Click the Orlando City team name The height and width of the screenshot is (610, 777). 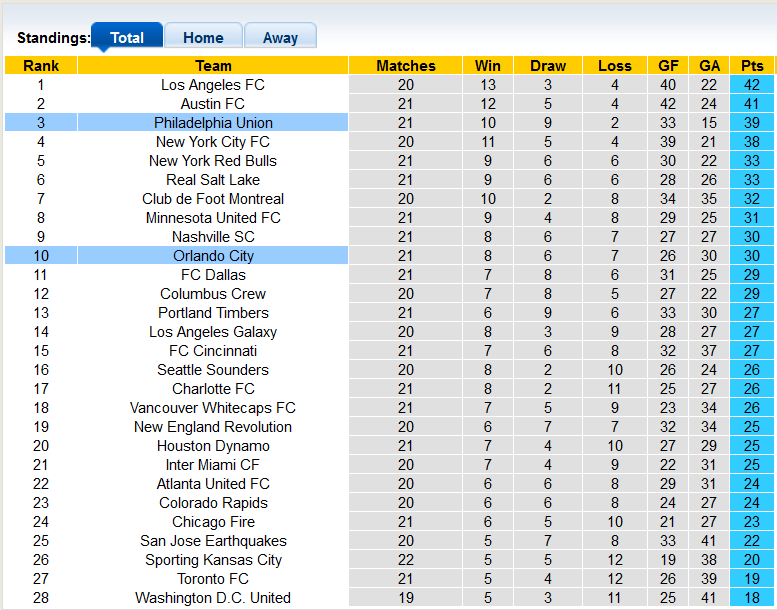(x=213, y=256)
